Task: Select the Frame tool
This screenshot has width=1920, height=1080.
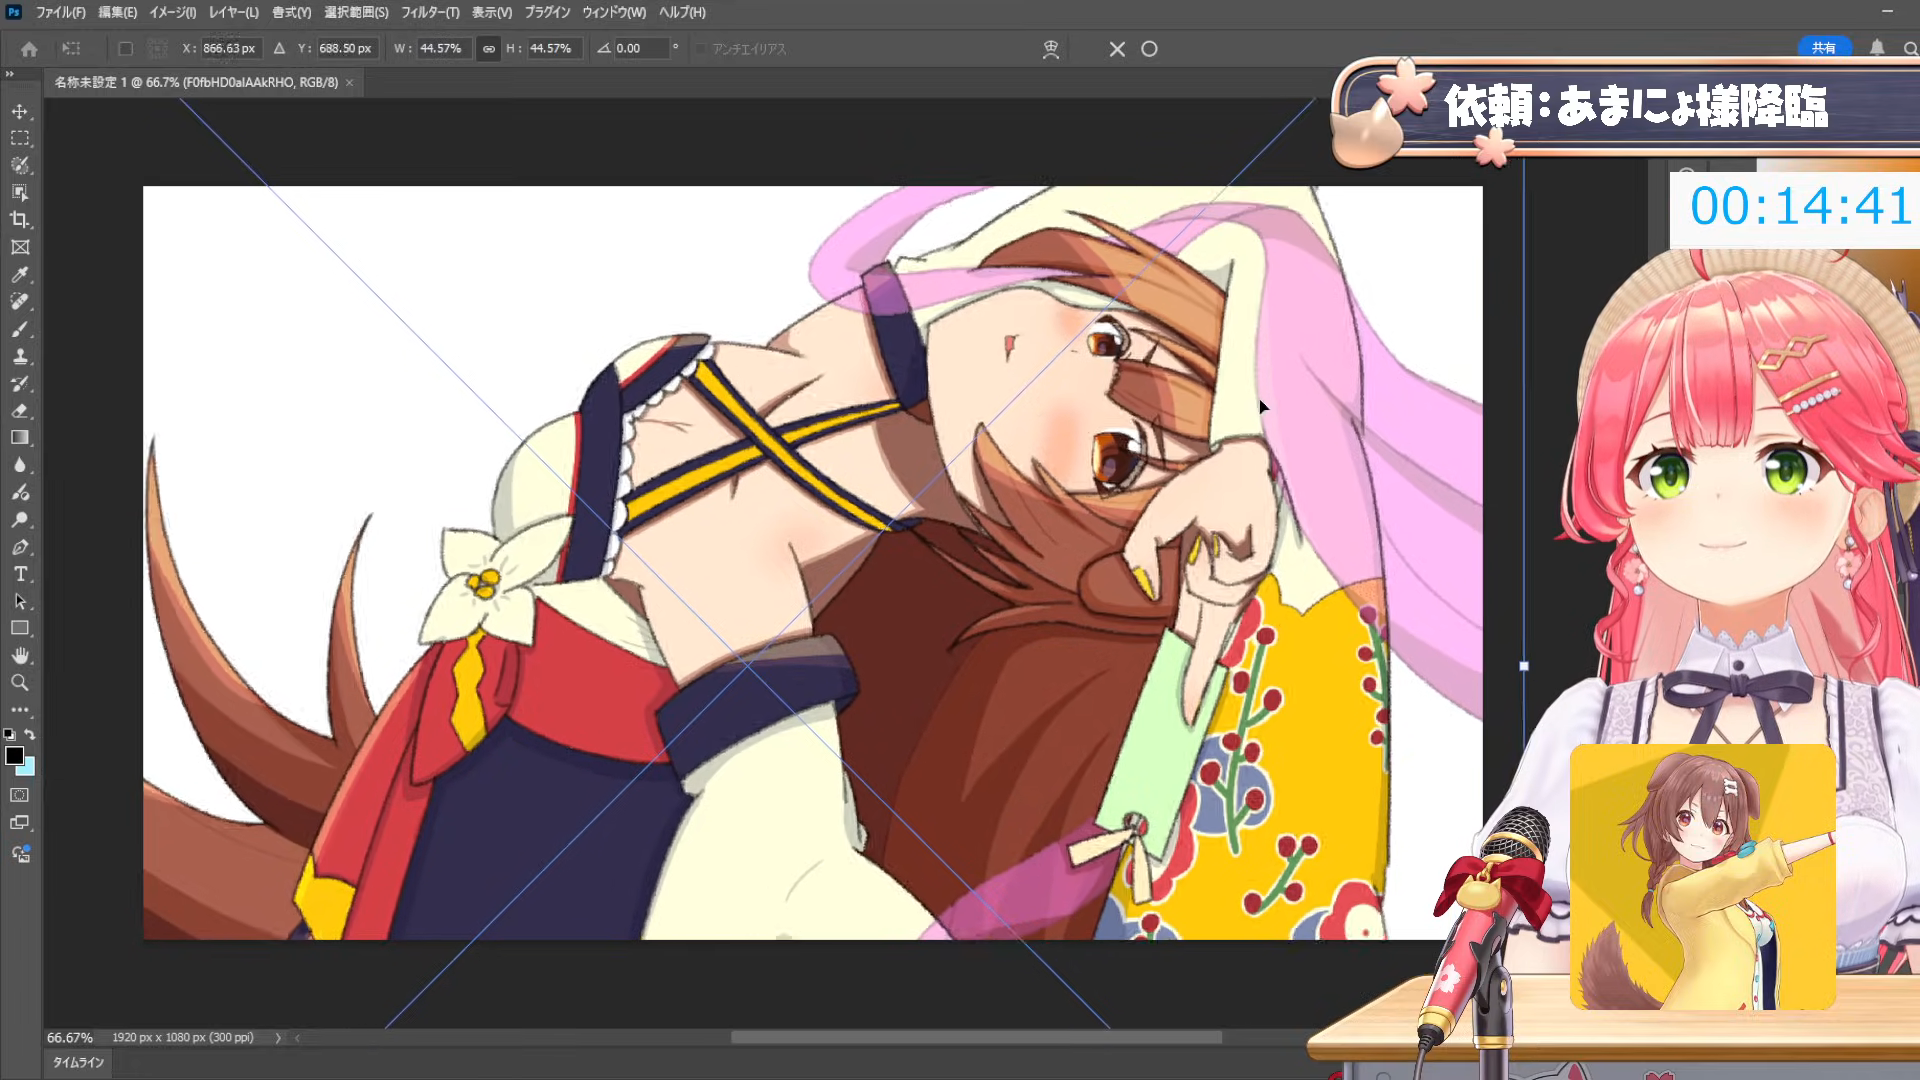Action: click(20, 247)
